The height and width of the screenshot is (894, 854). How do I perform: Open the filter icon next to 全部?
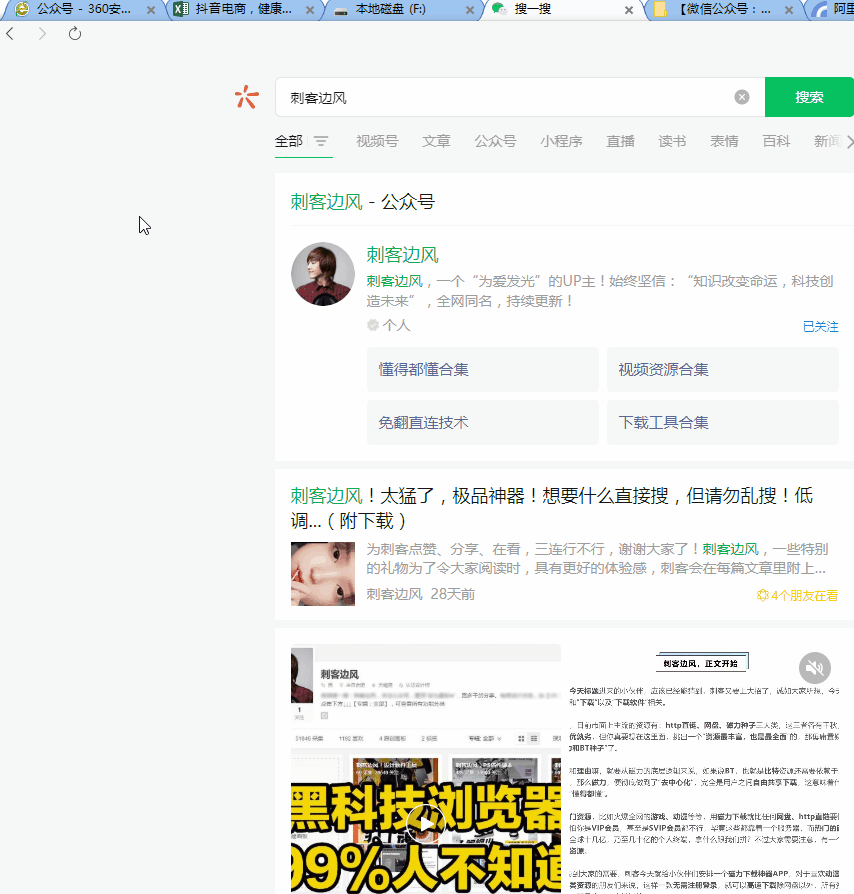pyautogui.click(x=321, y=141)
